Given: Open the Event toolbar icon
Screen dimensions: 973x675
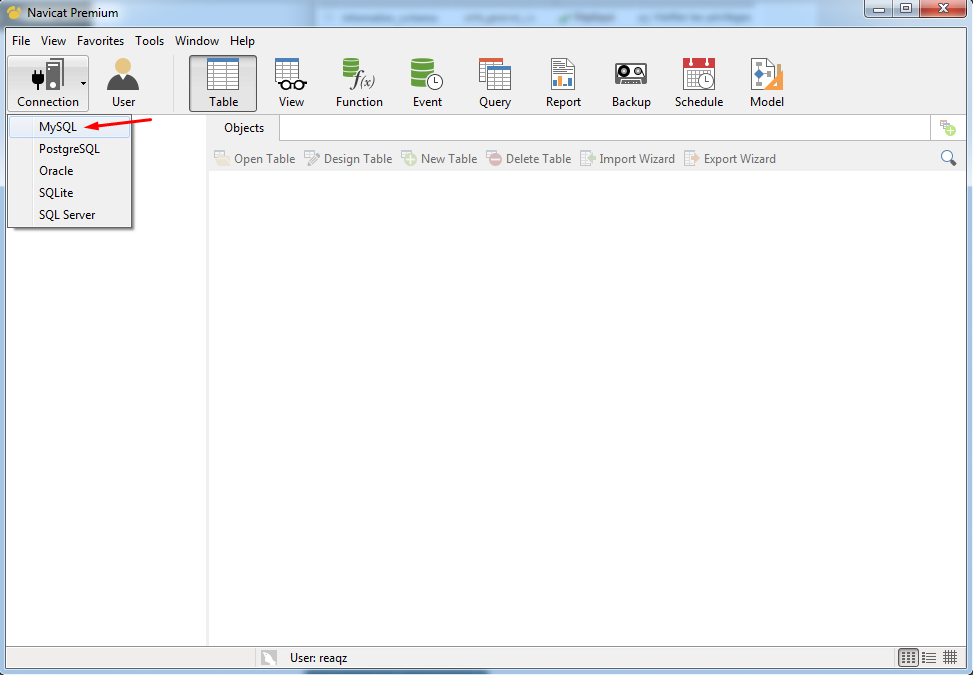Looking at the screenshot, I should pyautogui.click(x=427, y=83).
